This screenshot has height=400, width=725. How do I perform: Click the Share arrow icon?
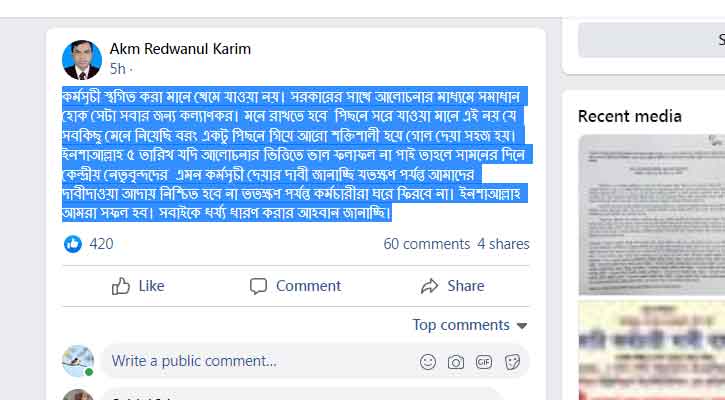[430, 286]
